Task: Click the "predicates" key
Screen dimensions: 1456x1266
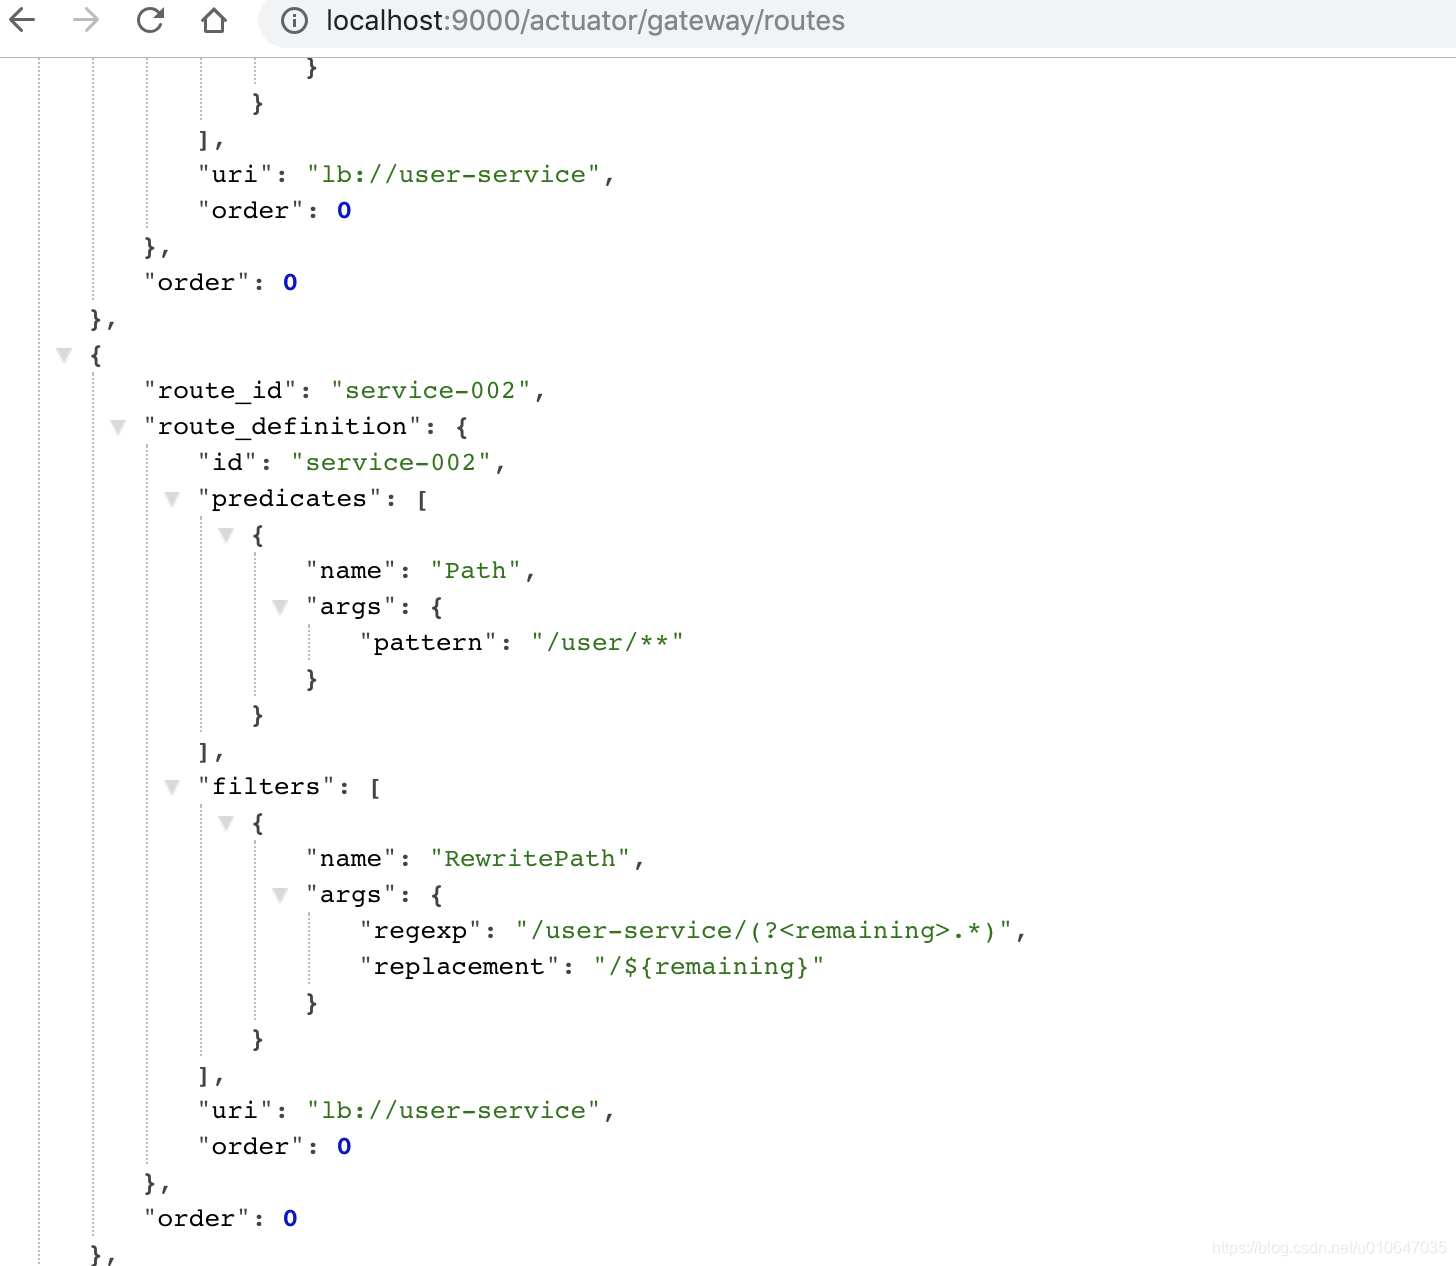Action: coord(290,498)
